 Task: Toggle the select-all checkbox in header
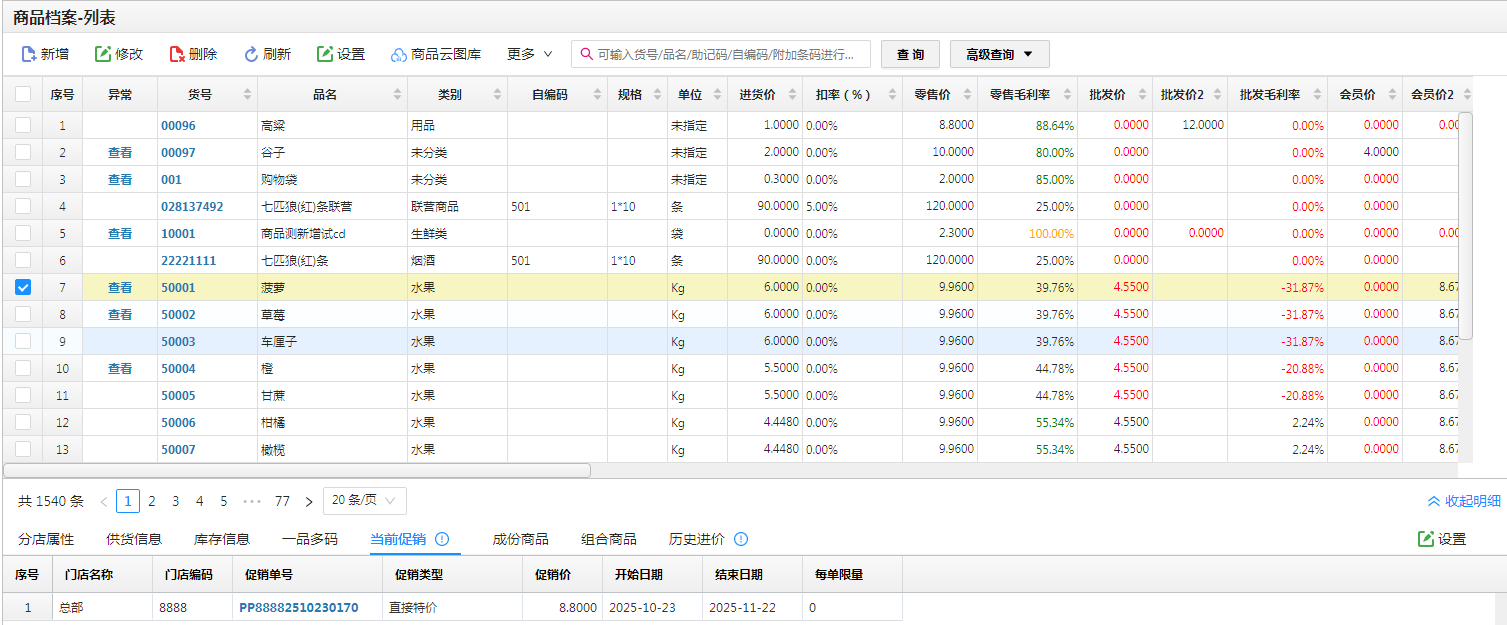click(x=23, y=94)
